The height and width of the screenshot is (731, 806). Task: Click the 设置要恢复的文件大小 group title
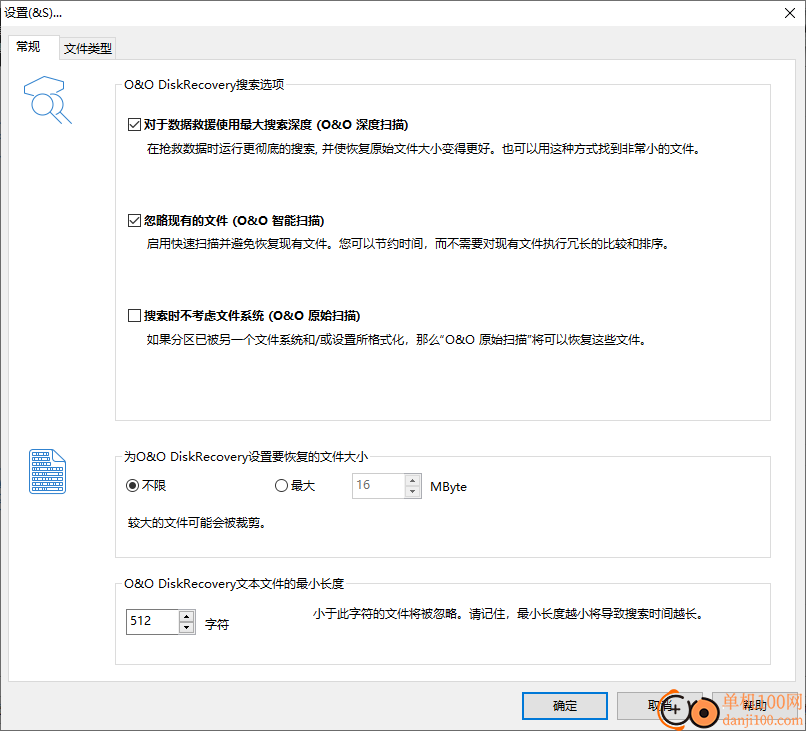pos(246,456)
